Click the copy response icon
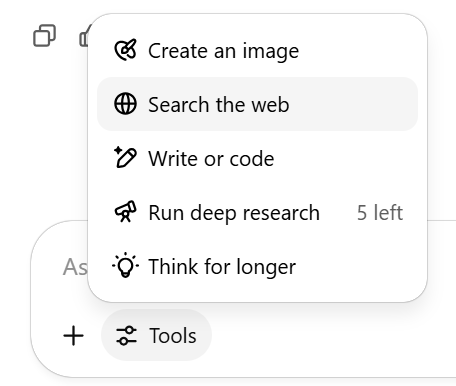 (44, 35)
